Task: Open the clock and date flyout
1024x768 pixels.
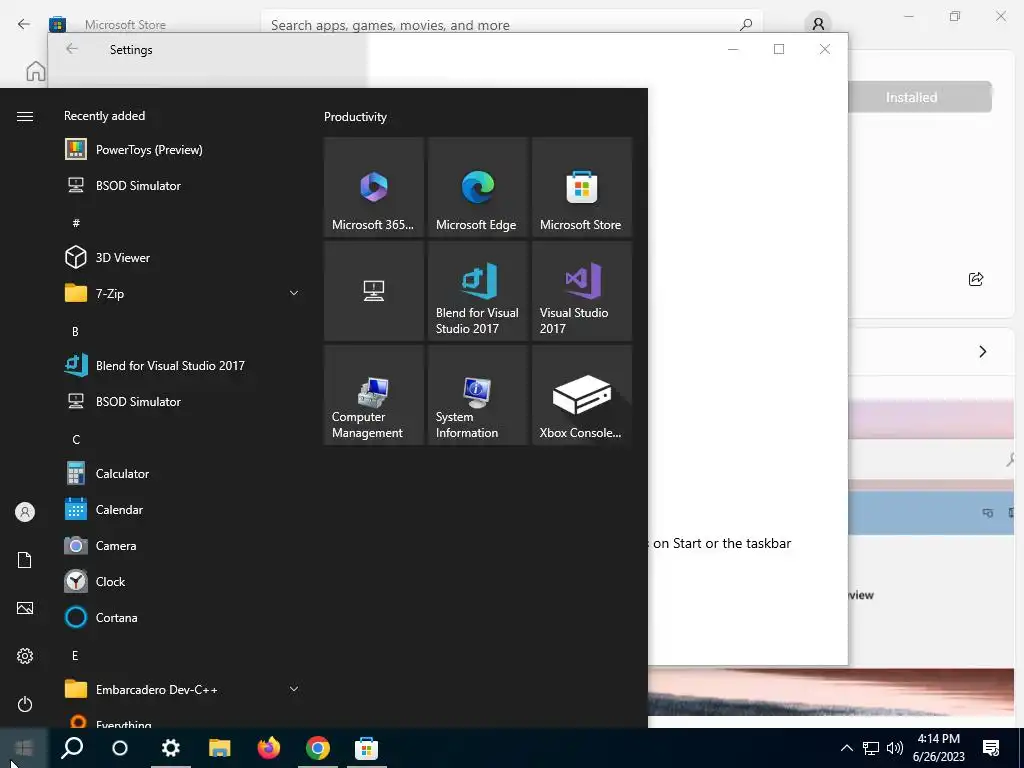Action: 938,748
